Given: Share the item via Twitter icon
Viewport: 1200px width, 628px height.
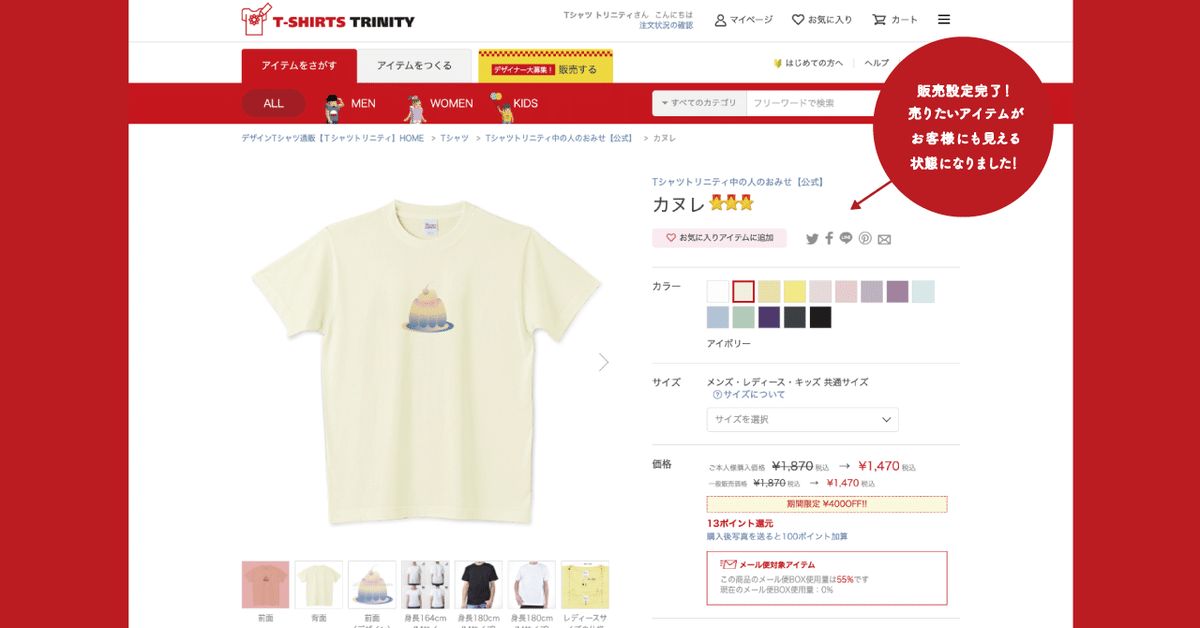Looking at the screenshot, I should [x=812, y=239].
